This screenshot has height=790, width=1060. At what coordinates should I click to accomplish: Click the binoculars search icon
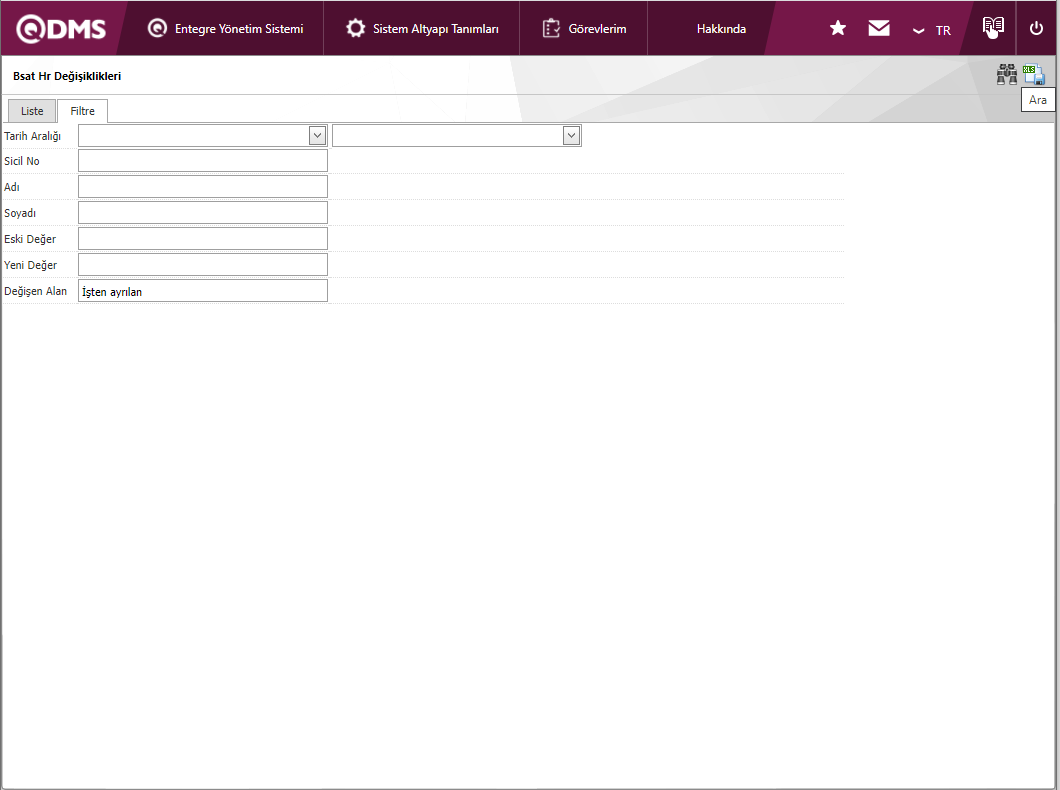point(1007,74)
